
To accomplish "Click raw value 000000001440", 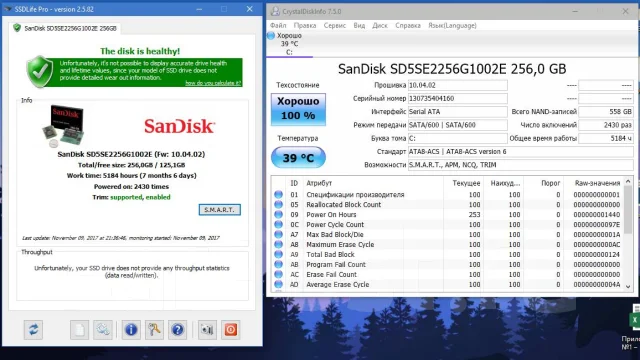I will (x=596, y=215).
